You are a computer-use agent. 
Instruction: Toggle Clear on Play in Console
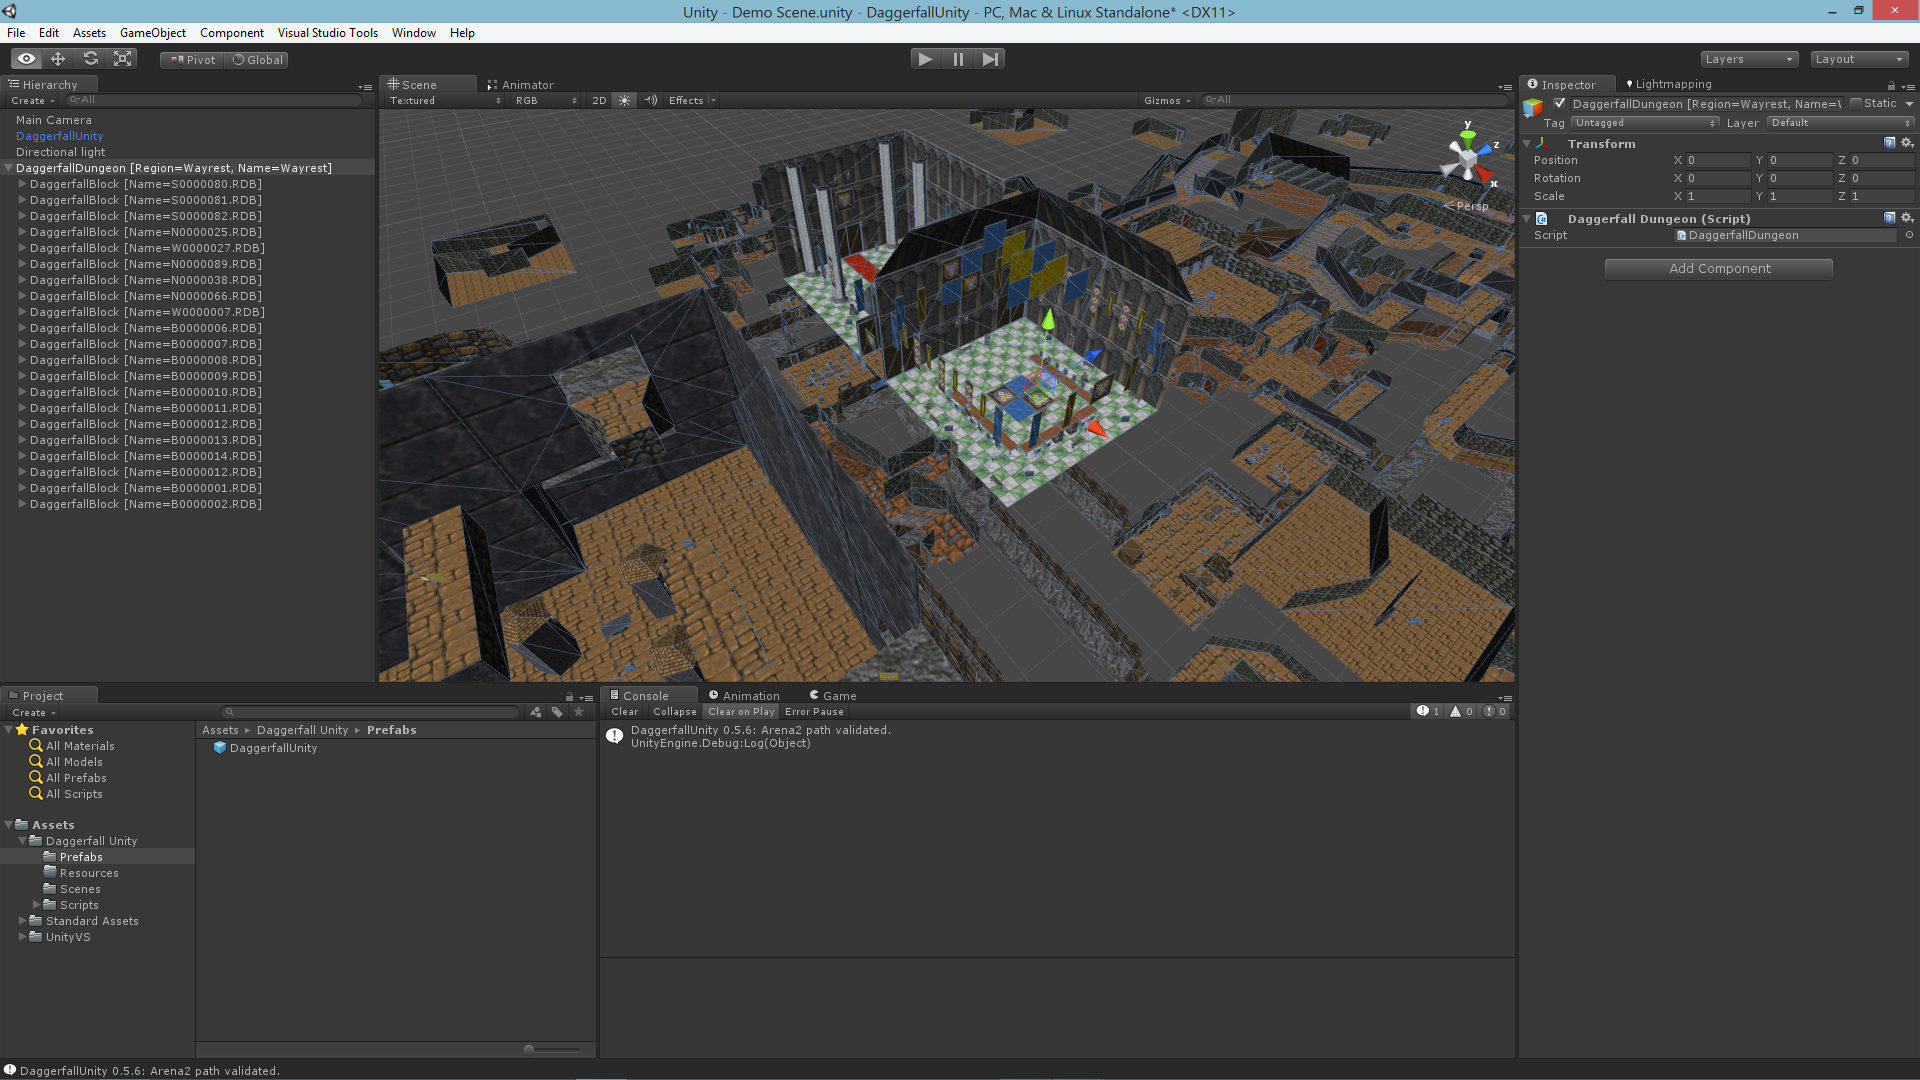[741, 712]
